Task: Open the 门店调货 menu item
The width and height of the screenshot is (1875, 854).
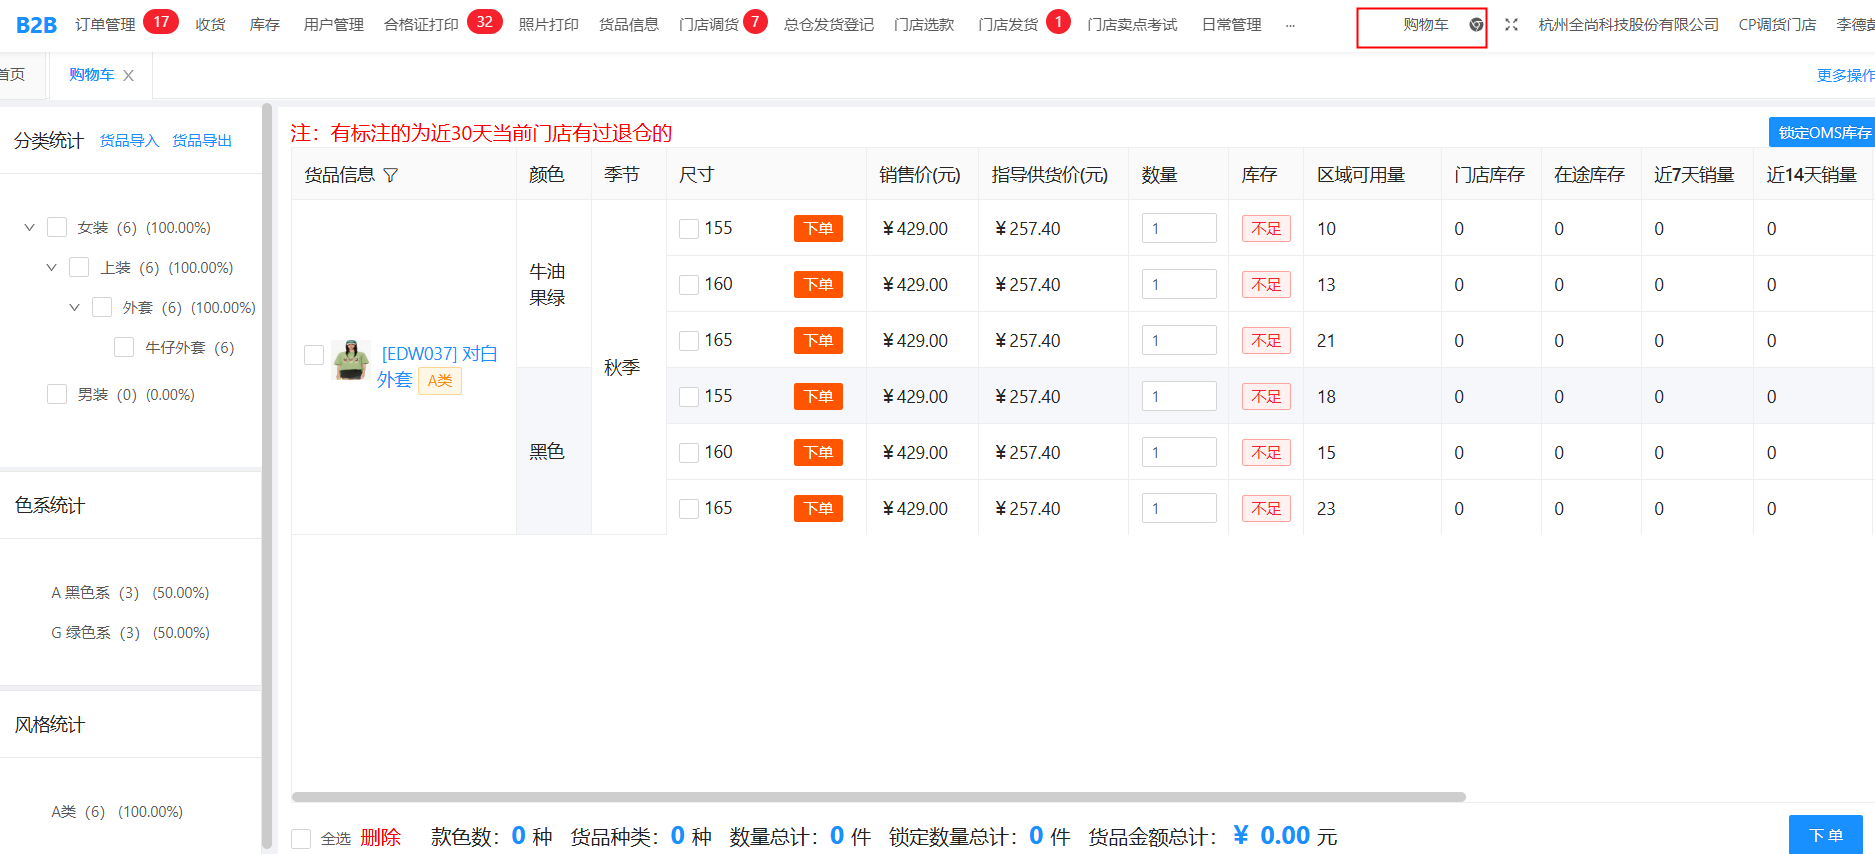Action: click(708, 25)
